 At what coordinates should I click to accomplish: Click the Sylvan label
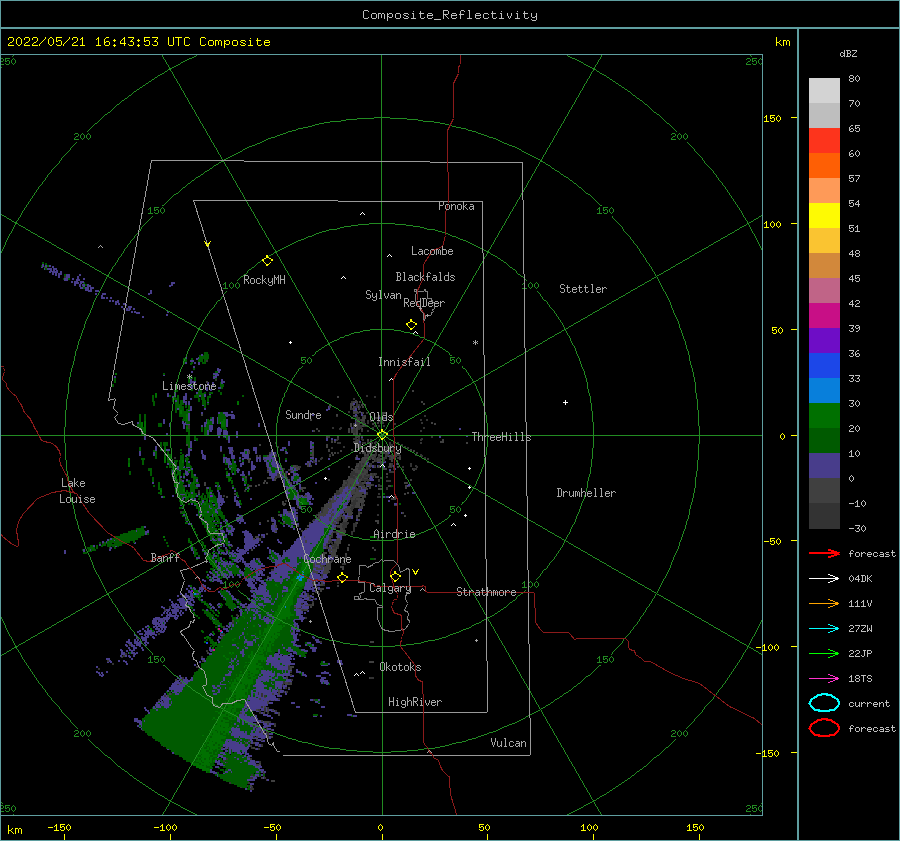383,295
